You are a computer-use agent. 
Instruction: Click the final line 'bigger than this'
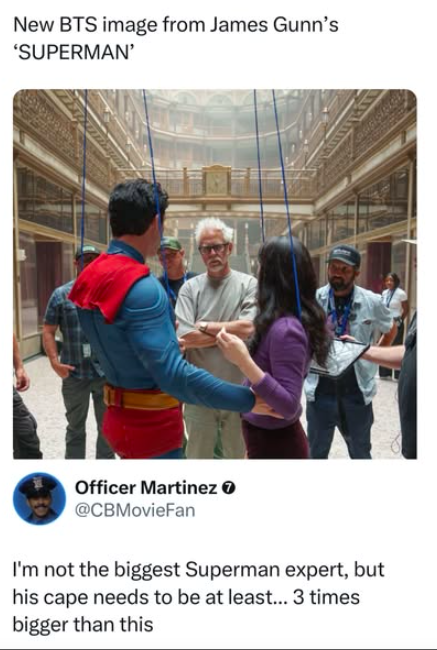pyautogui.click(x=83, y=624)
